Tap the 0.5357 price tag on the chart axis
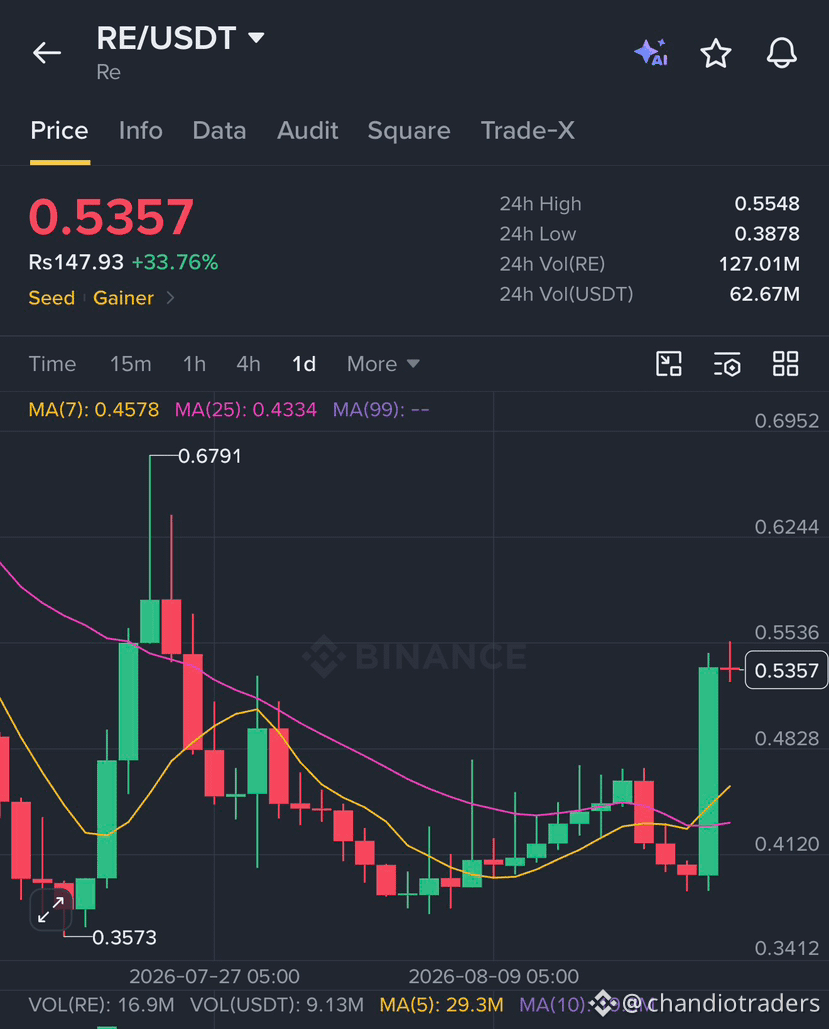829x1029 pixels. coord(786,670)
